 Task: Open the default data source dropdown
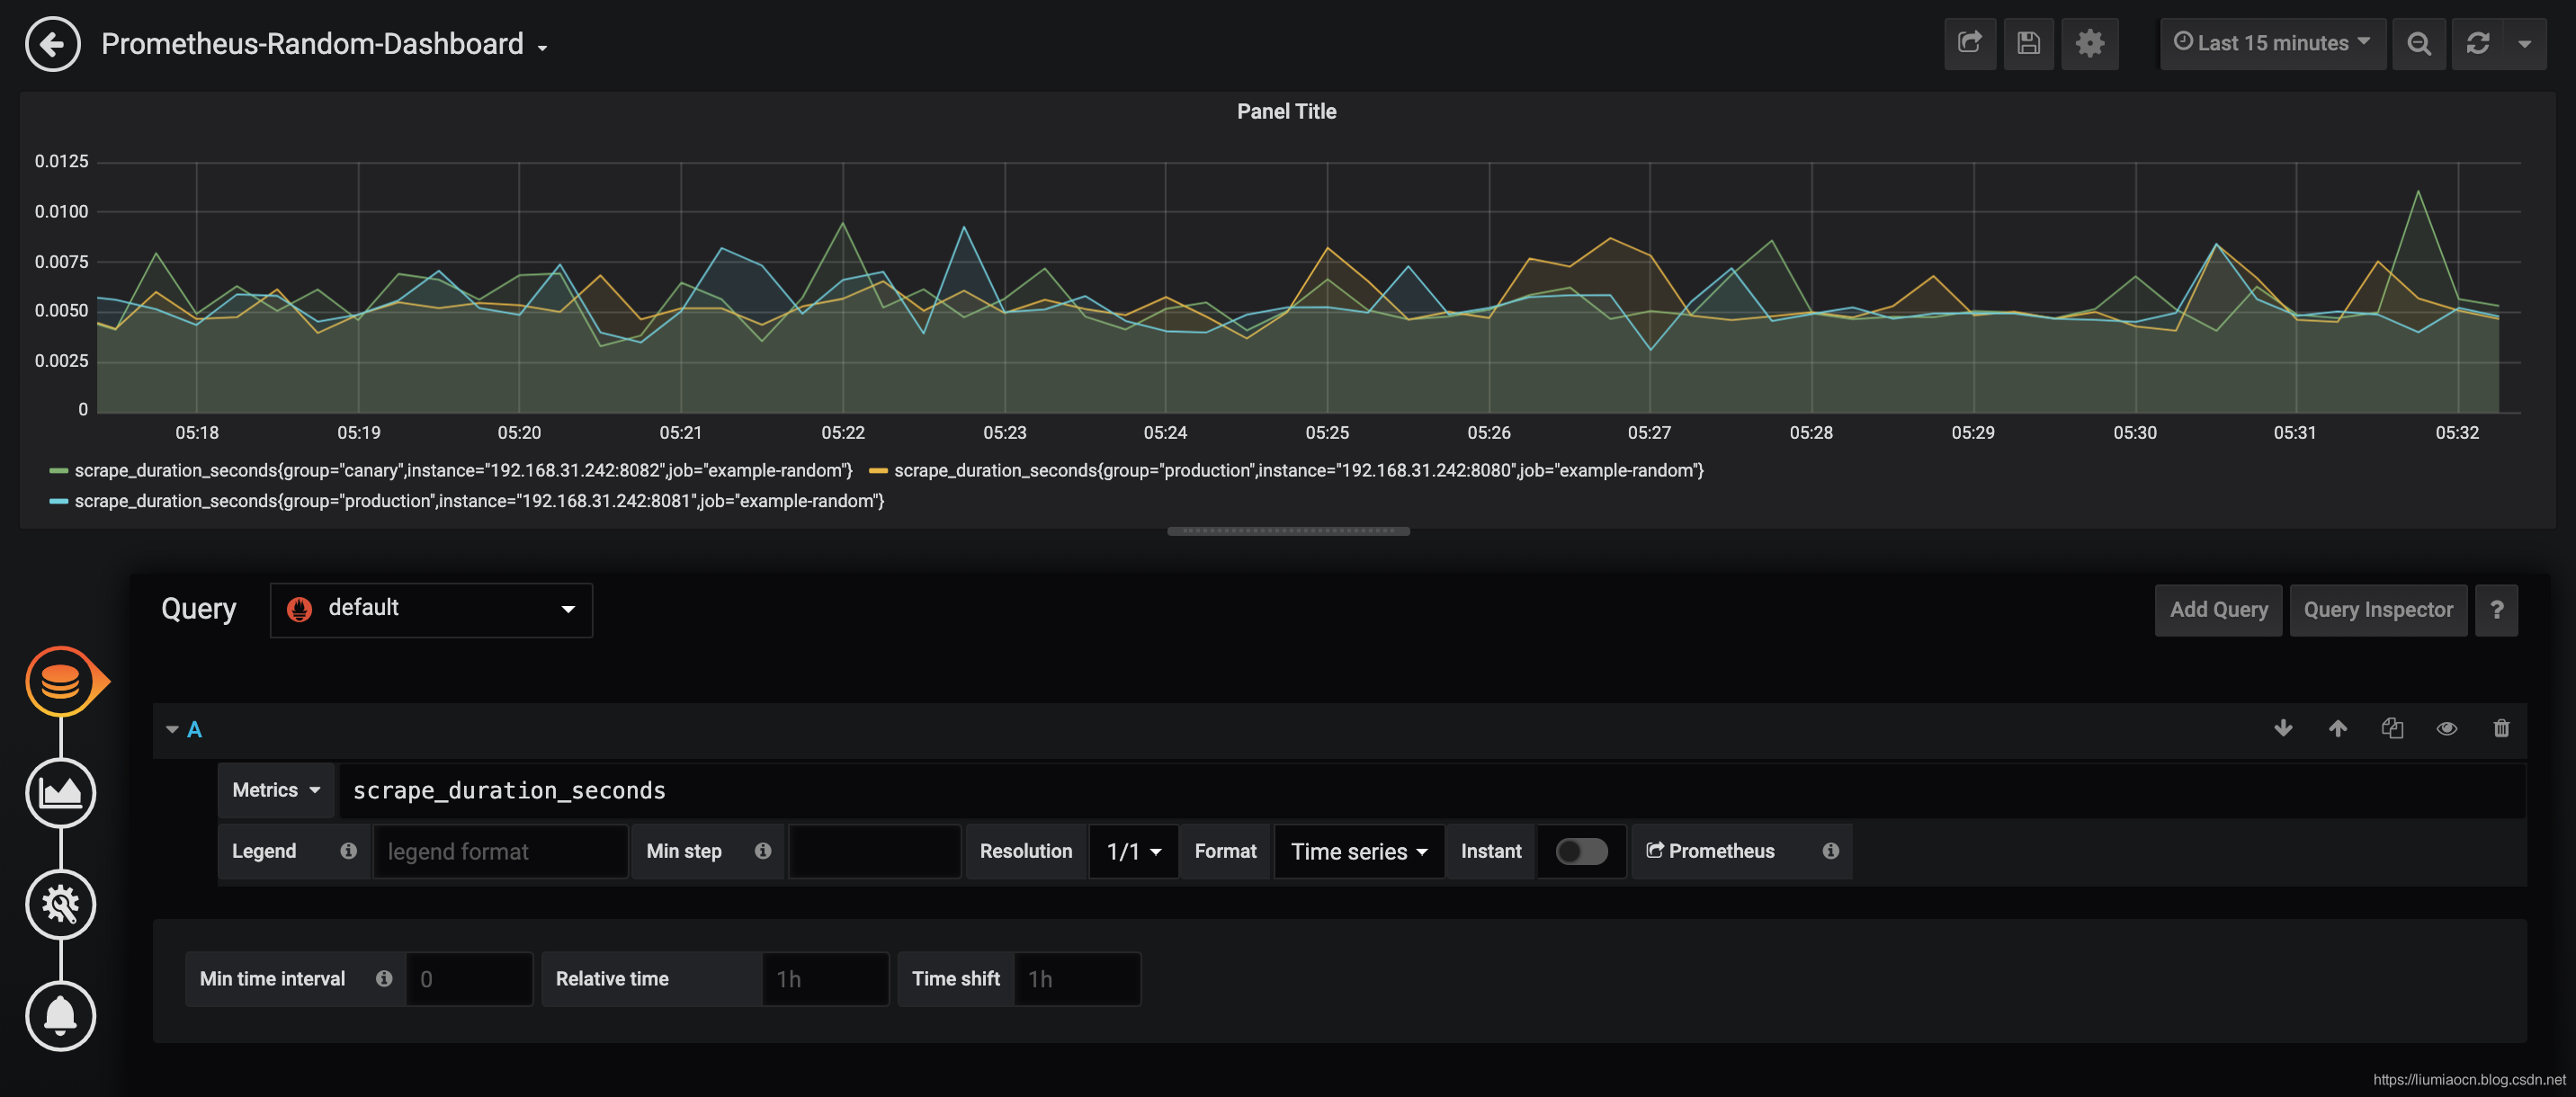click(431, 609)
